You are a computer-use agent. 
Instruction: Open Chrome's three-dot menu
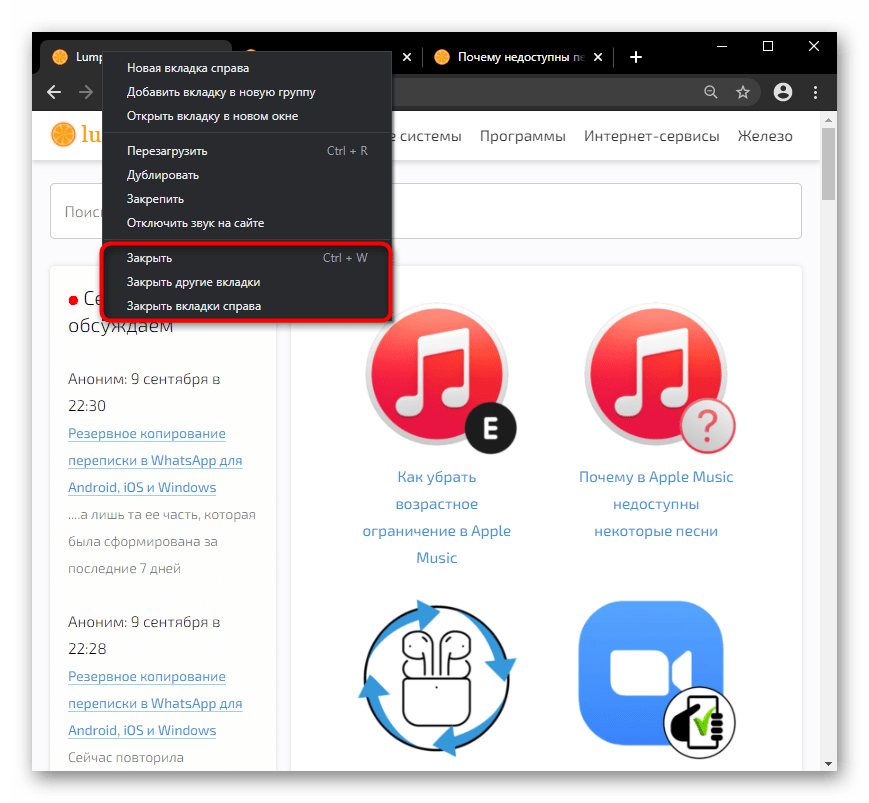pos(817,92)
